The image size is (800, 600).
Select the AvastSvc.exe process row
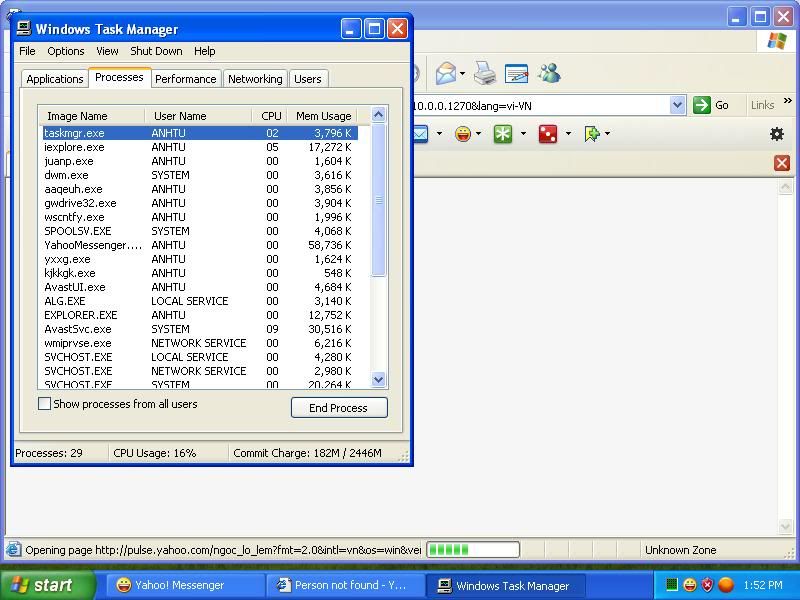tap(200, 329)
